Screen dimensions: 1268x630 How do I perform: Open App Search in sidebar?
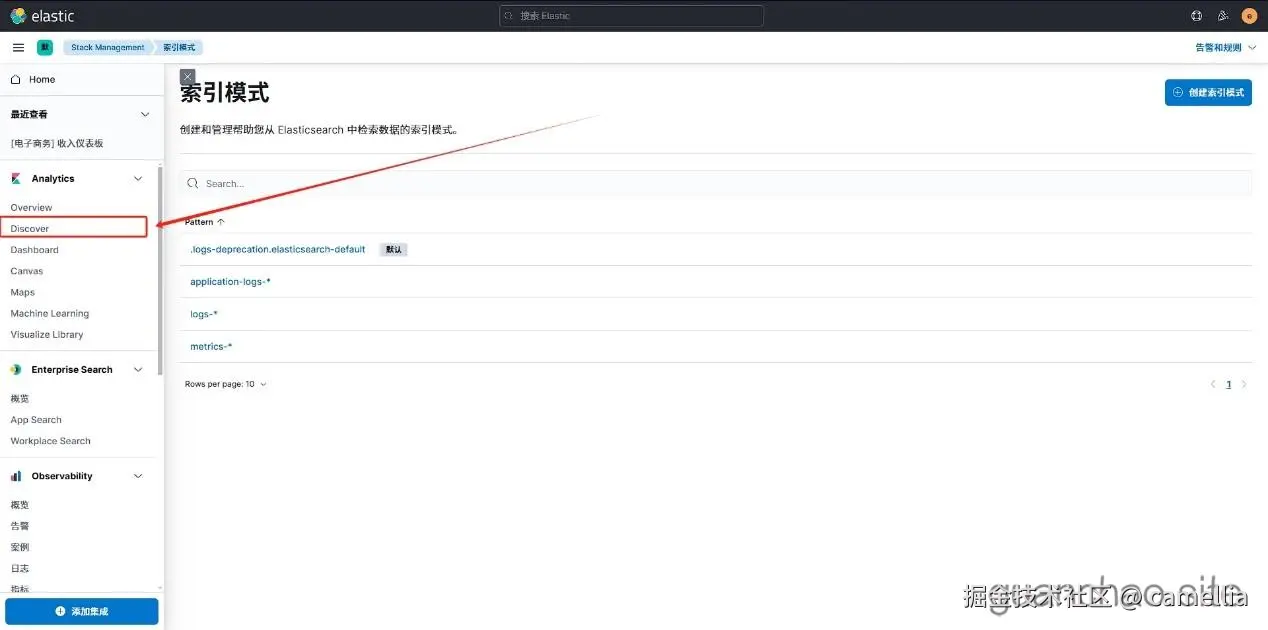click(36, 420)
